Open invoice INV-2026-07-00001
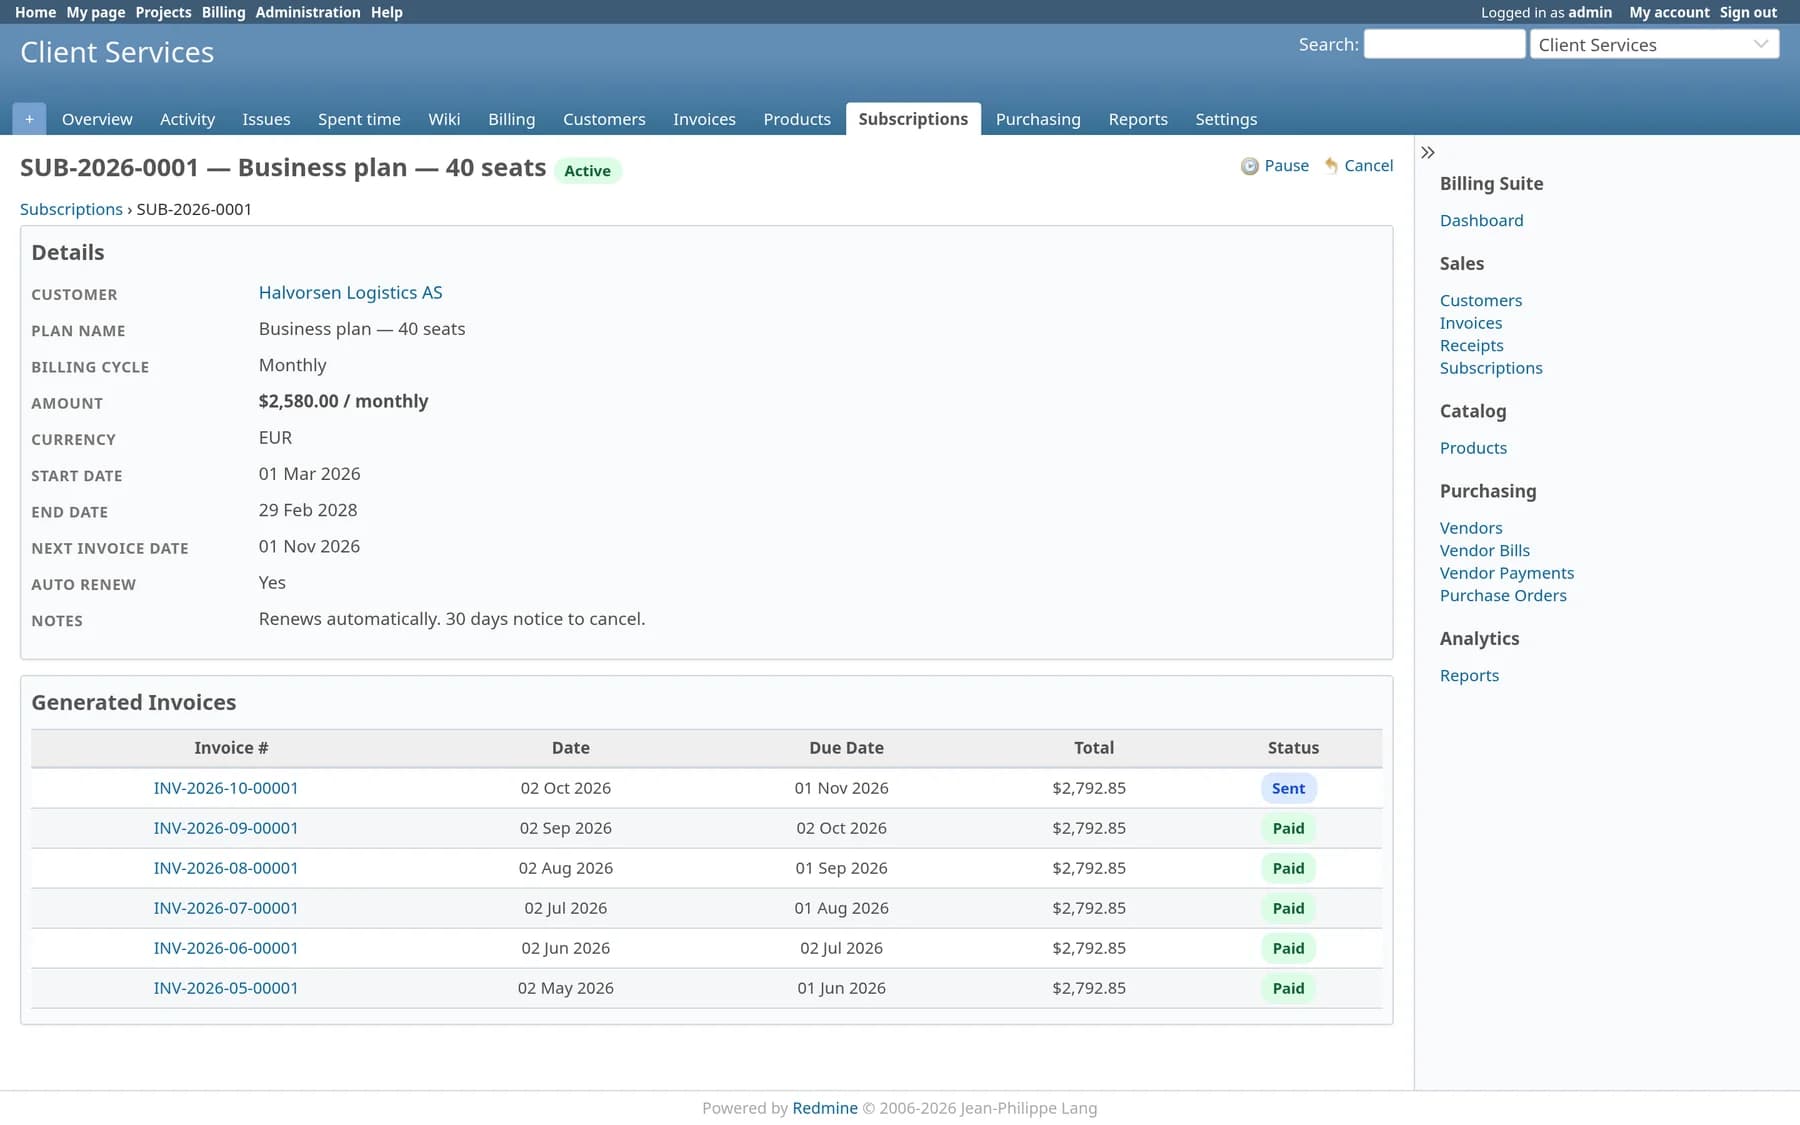Screen dimensions: 1800x1125 [x=226, y=908]
